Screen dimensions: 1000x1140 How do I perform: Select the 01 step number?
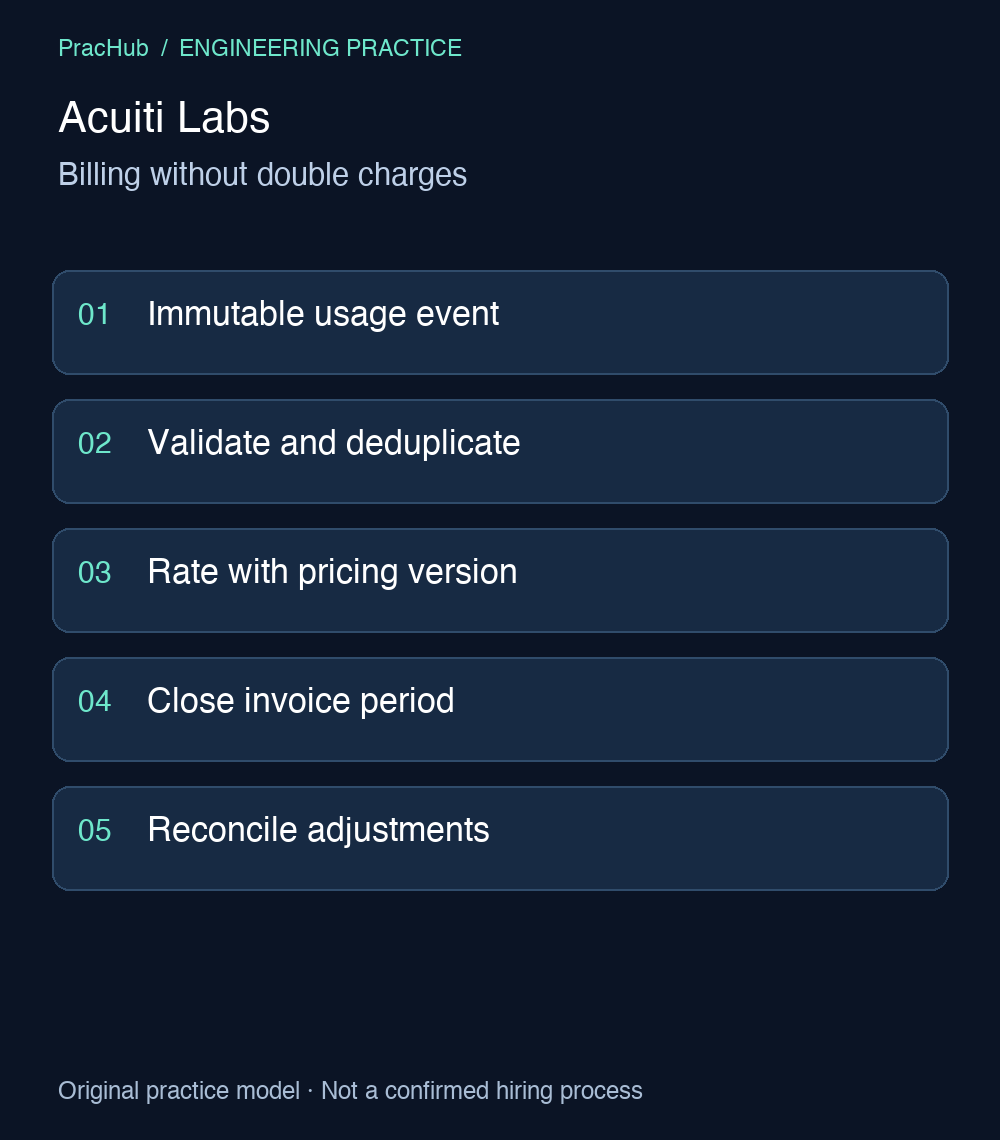pyautogui.click(x=94, y=315)
